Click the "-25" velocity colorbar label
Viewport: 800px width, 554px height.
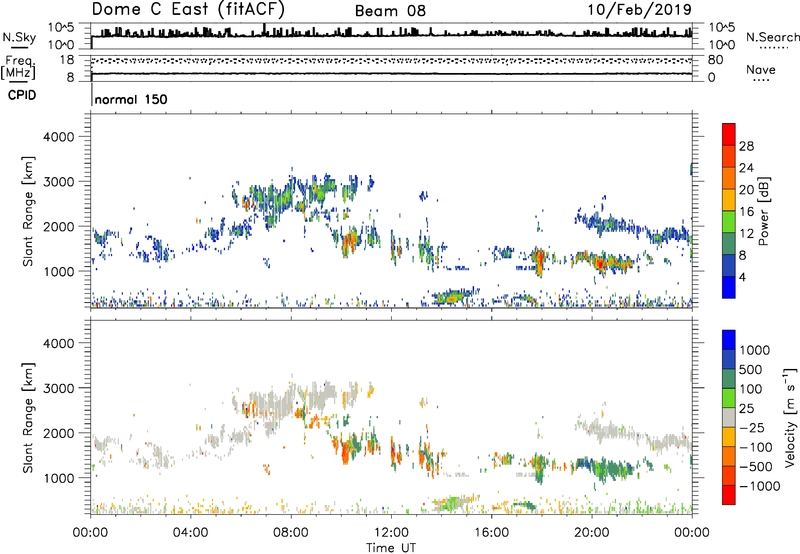tap(754, 428)
